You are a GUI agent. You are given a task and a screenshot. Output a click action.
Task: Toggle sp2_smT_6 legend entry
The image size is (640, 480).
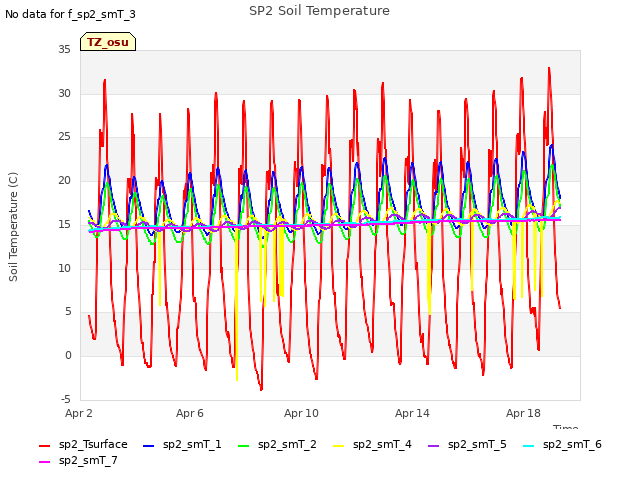tap(562, 444)
